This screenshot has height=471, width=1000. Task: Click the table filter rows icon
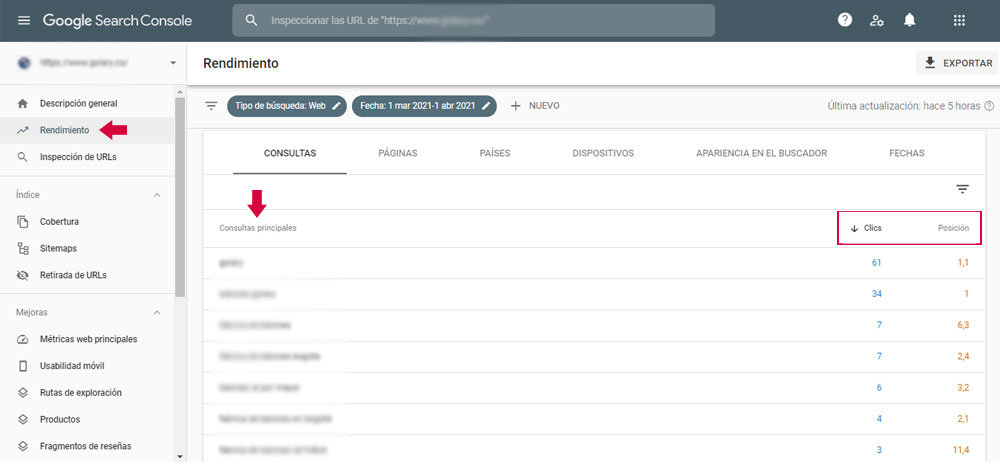click(962, 189)
